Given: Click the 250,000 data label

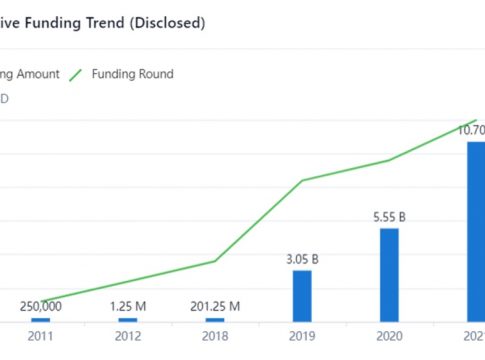Looking at the screenshot, I should (x=41, y=307).
